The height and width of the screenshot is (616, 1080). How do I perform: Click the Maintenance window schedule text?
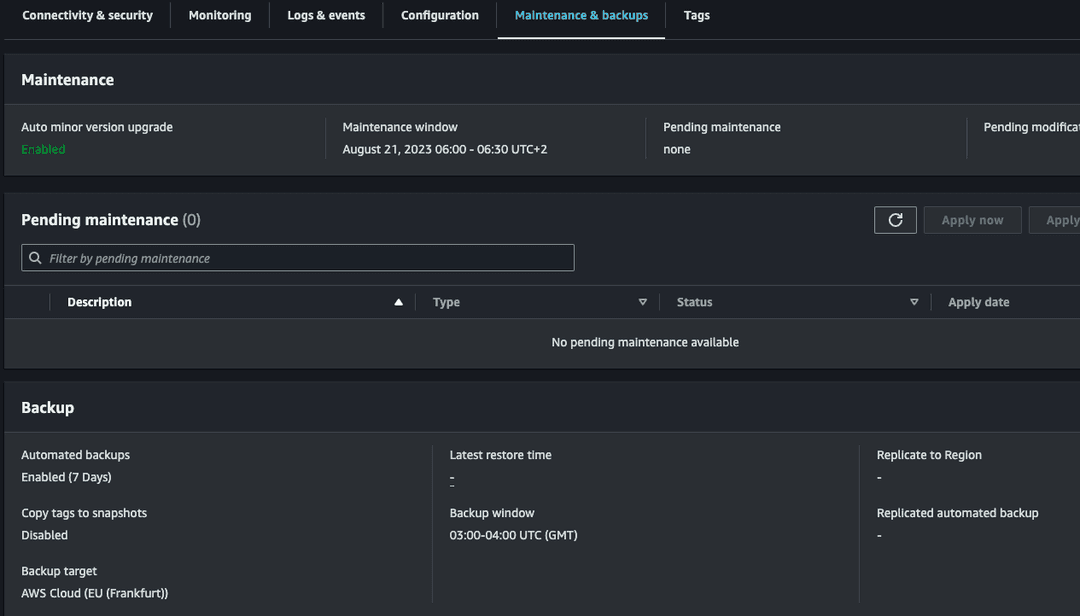click(x=444, y=148)
